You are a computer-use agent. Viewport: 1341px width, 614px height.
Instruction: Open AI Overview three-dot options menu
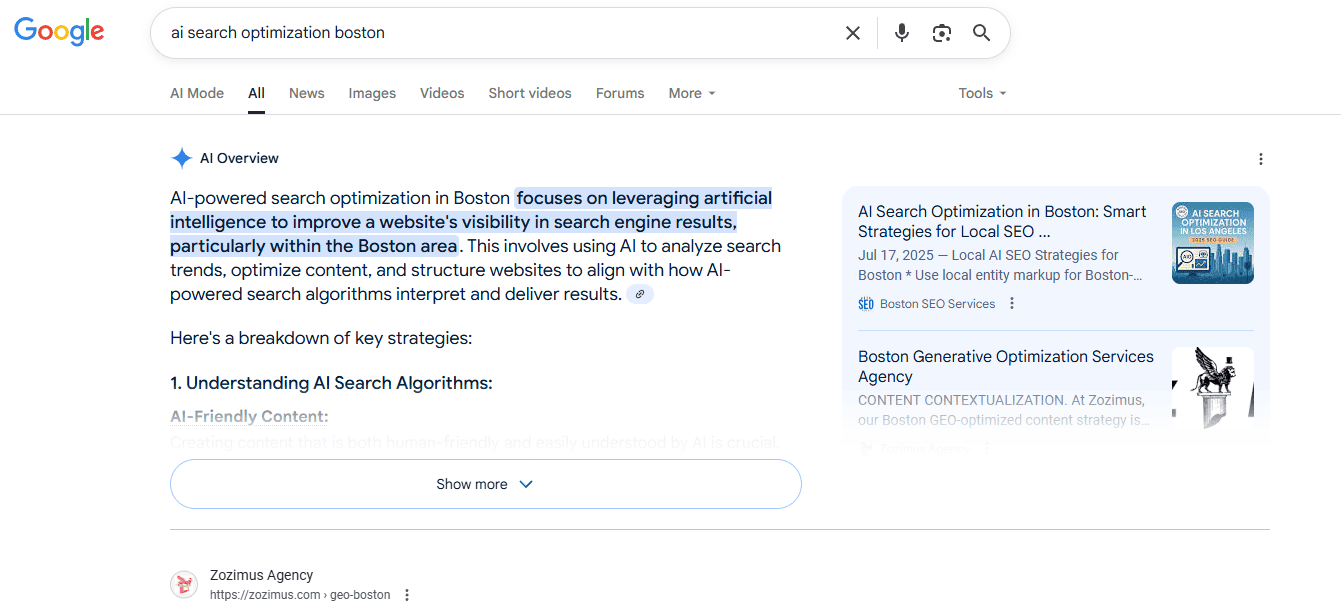pos(1261,159)
